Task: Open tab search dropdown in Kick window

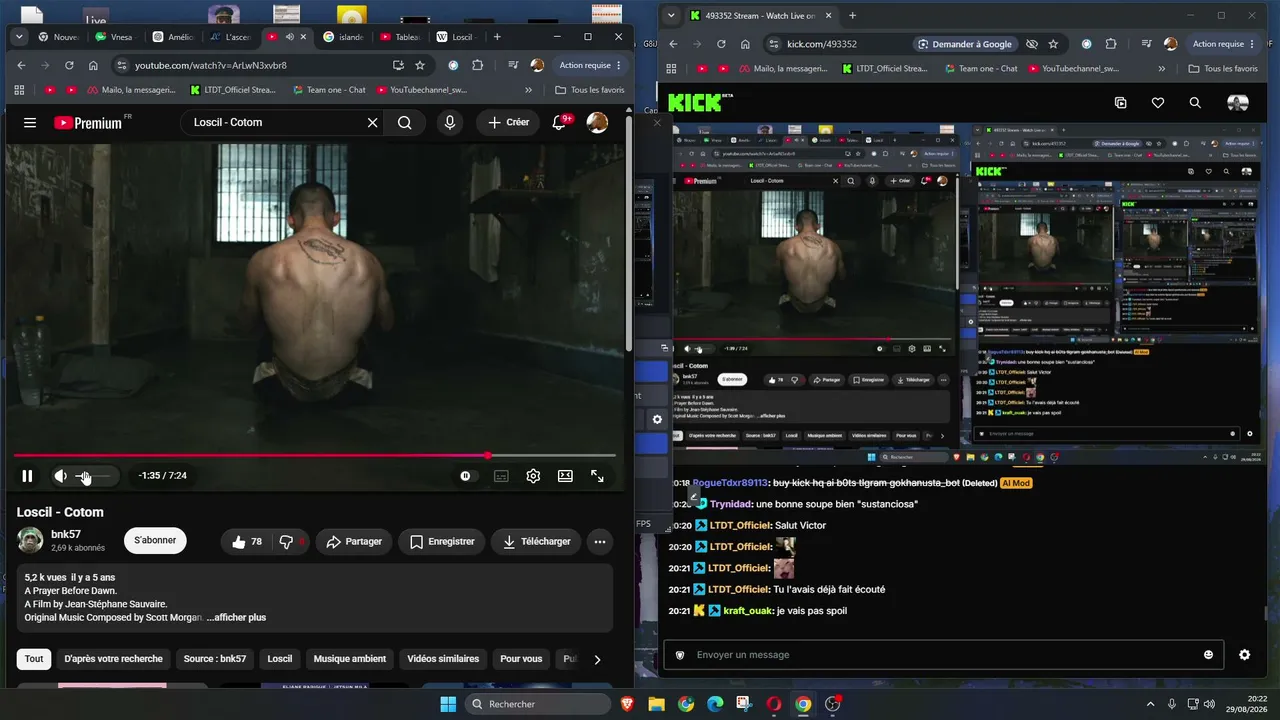Action: click(x=671, y=16)
